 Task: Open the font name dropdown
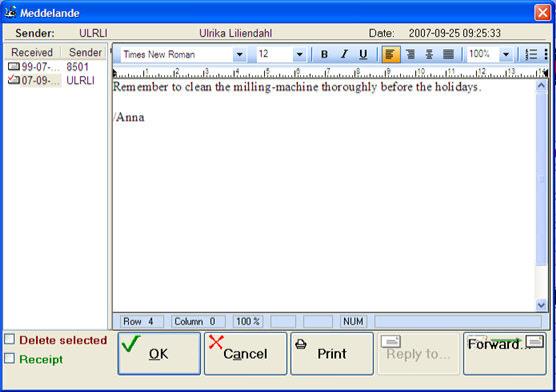[x=239, y=55]
